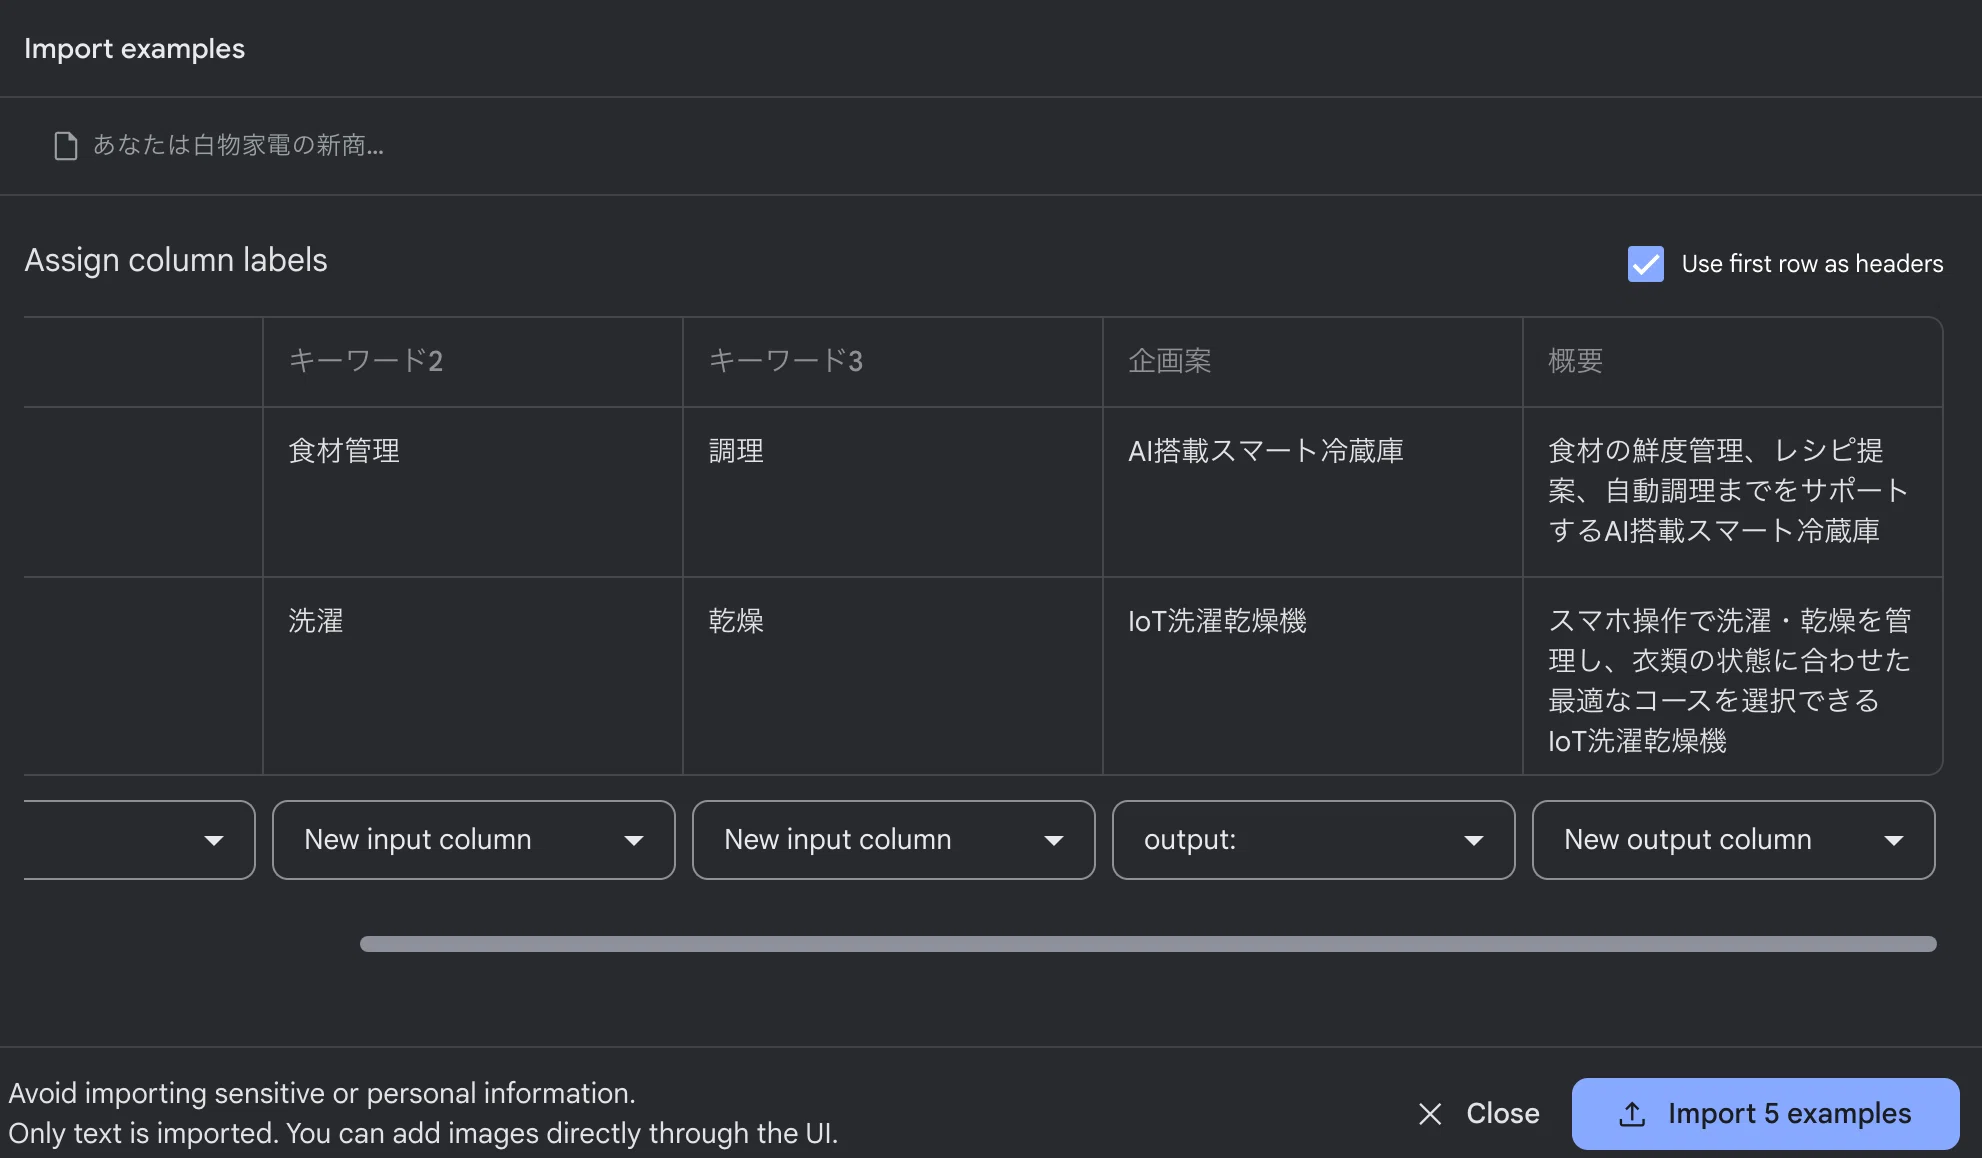
Task: Click the Use first row as headers label
Action: [1812, 264]
